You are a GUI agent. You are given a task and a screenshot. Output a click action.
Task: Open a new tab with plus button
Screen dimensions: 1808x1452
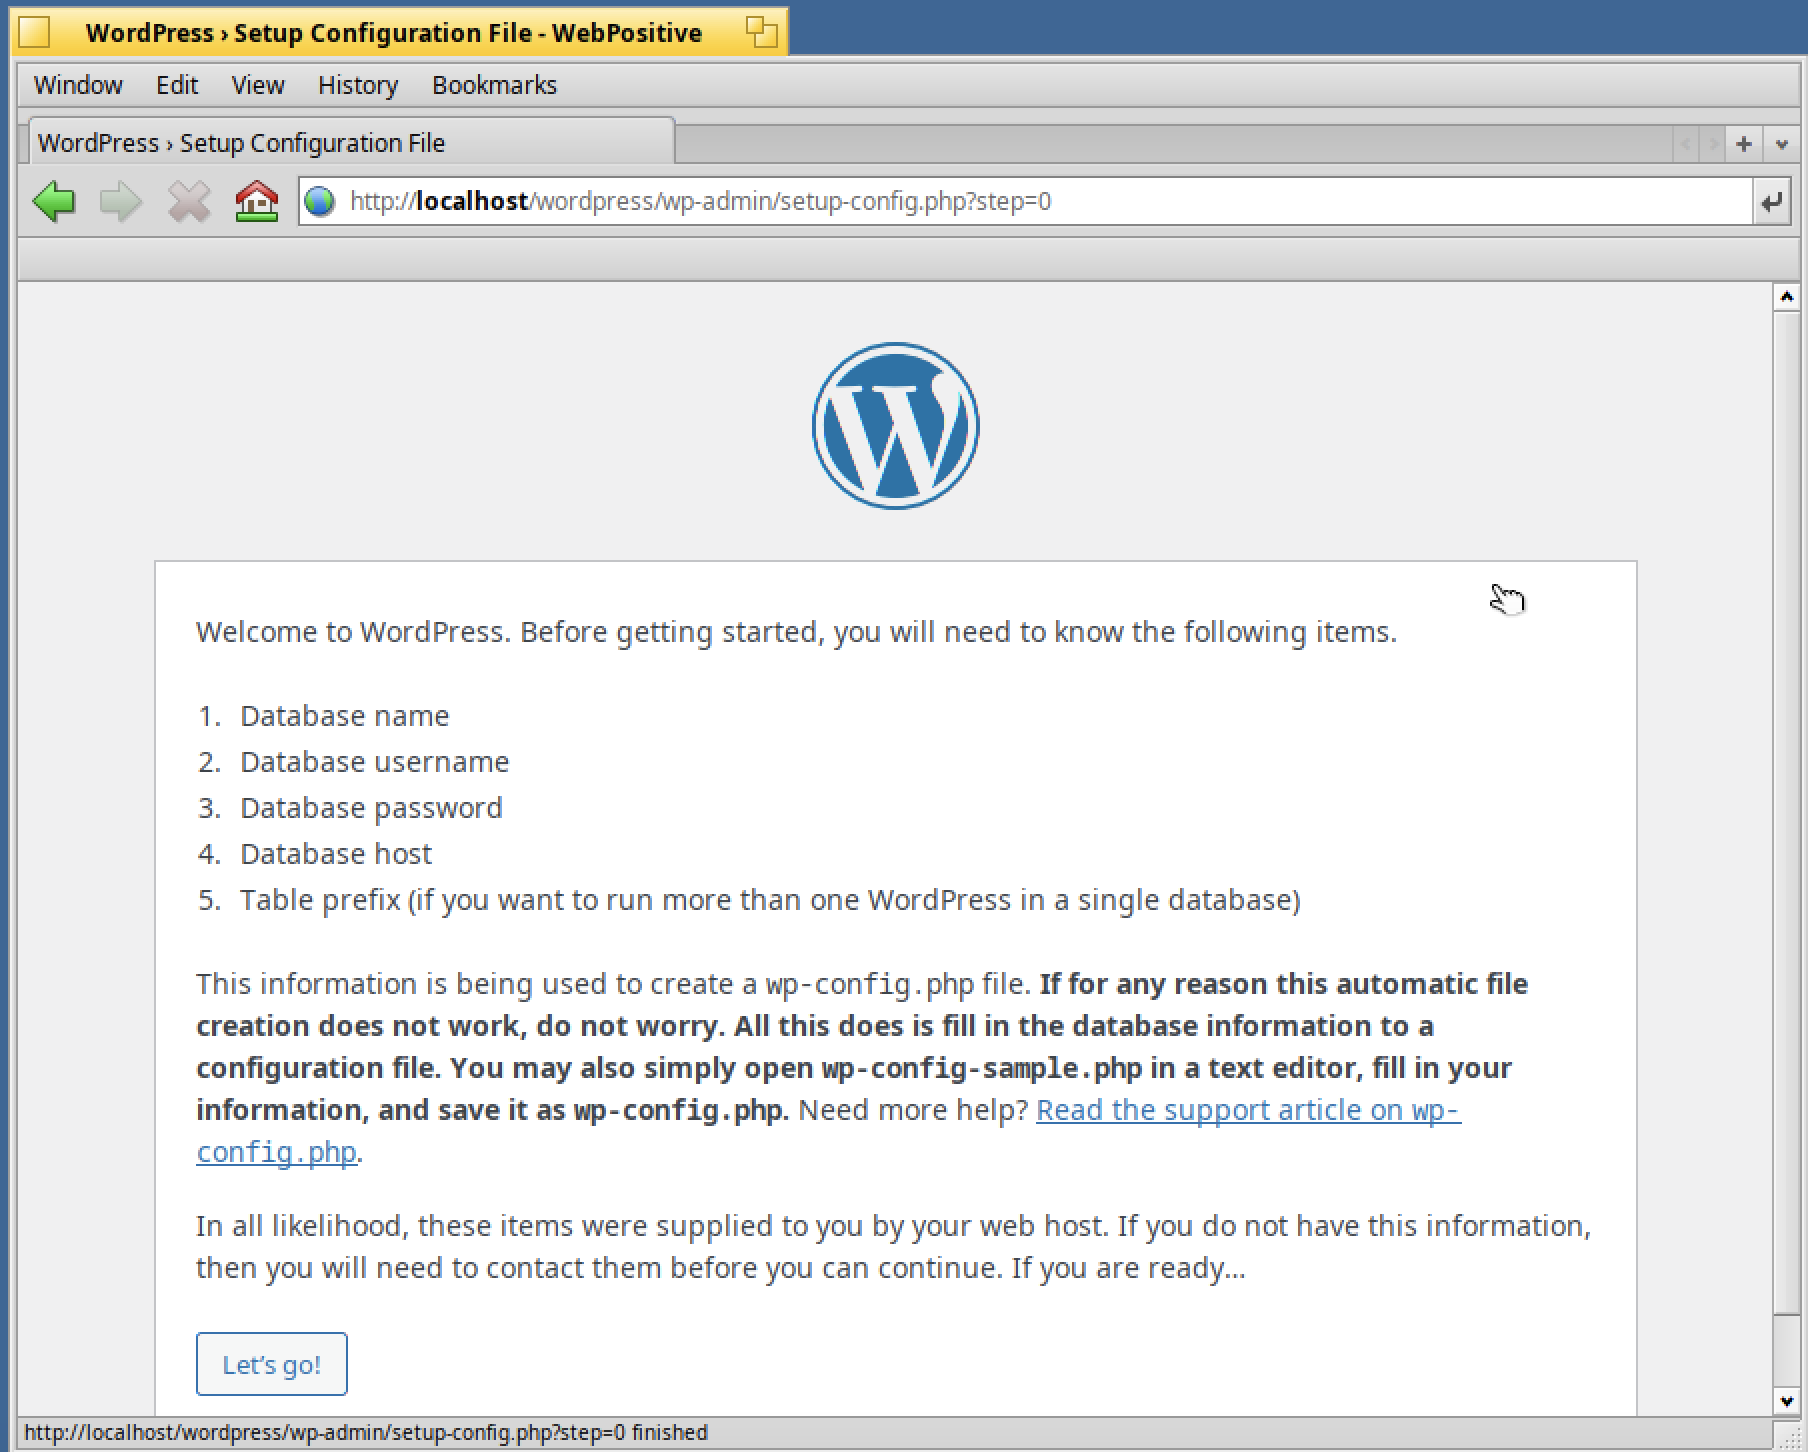pos(1744,144)
